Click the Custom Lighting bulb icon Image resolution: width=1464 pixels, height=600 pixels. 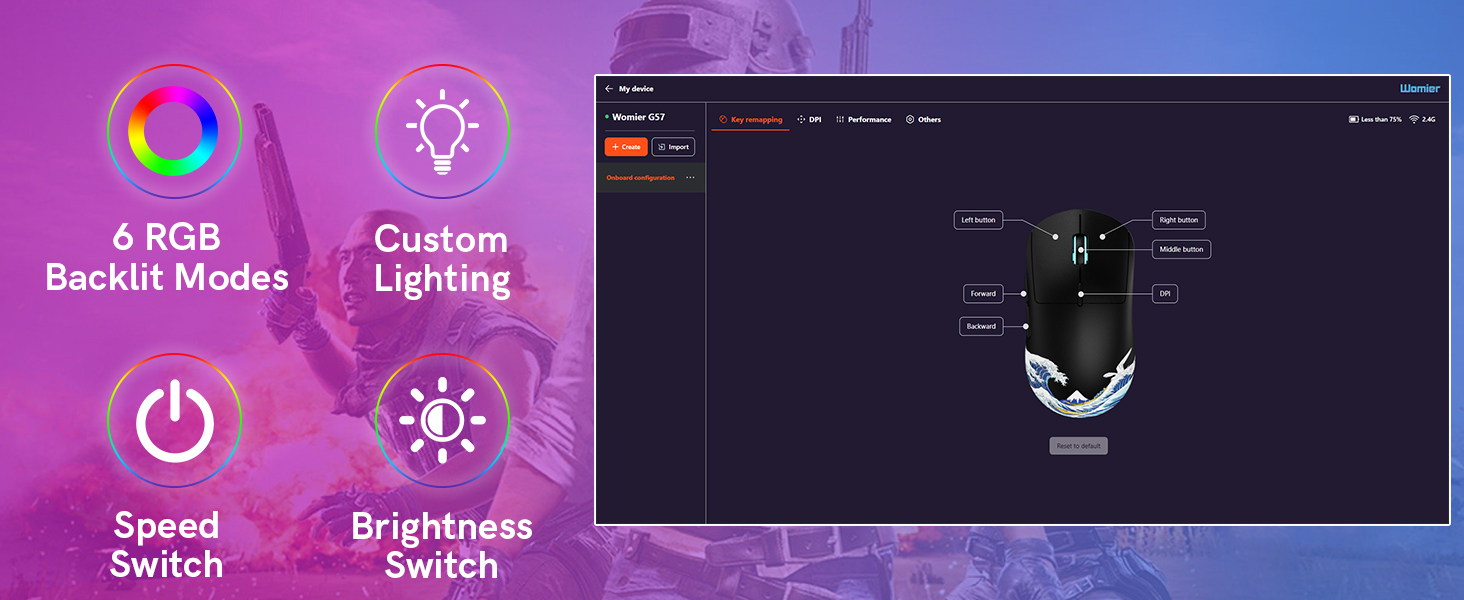(x=442, y=131)
